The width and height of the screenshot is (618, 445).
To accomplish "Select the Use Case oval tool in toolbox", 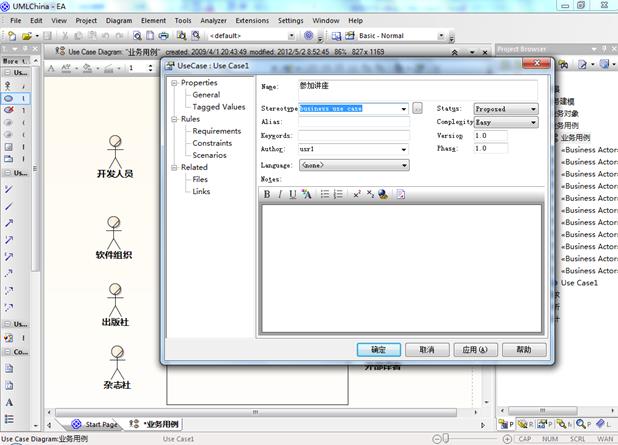I will click(8, 98).
